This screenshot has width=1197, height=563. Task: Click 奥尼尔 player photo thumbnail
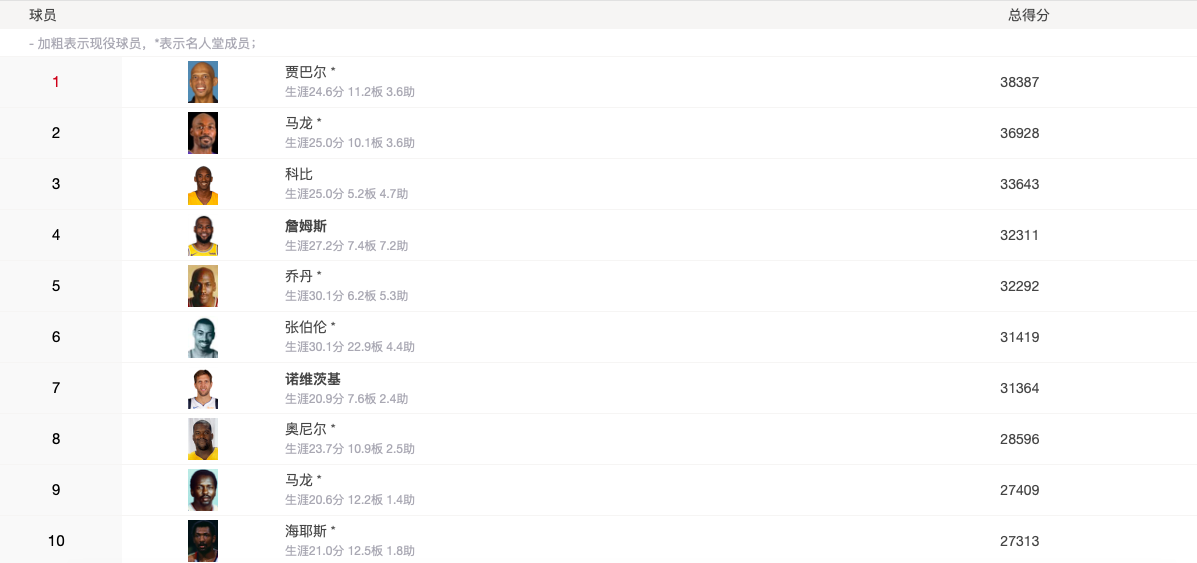click(x=203, y=439)
